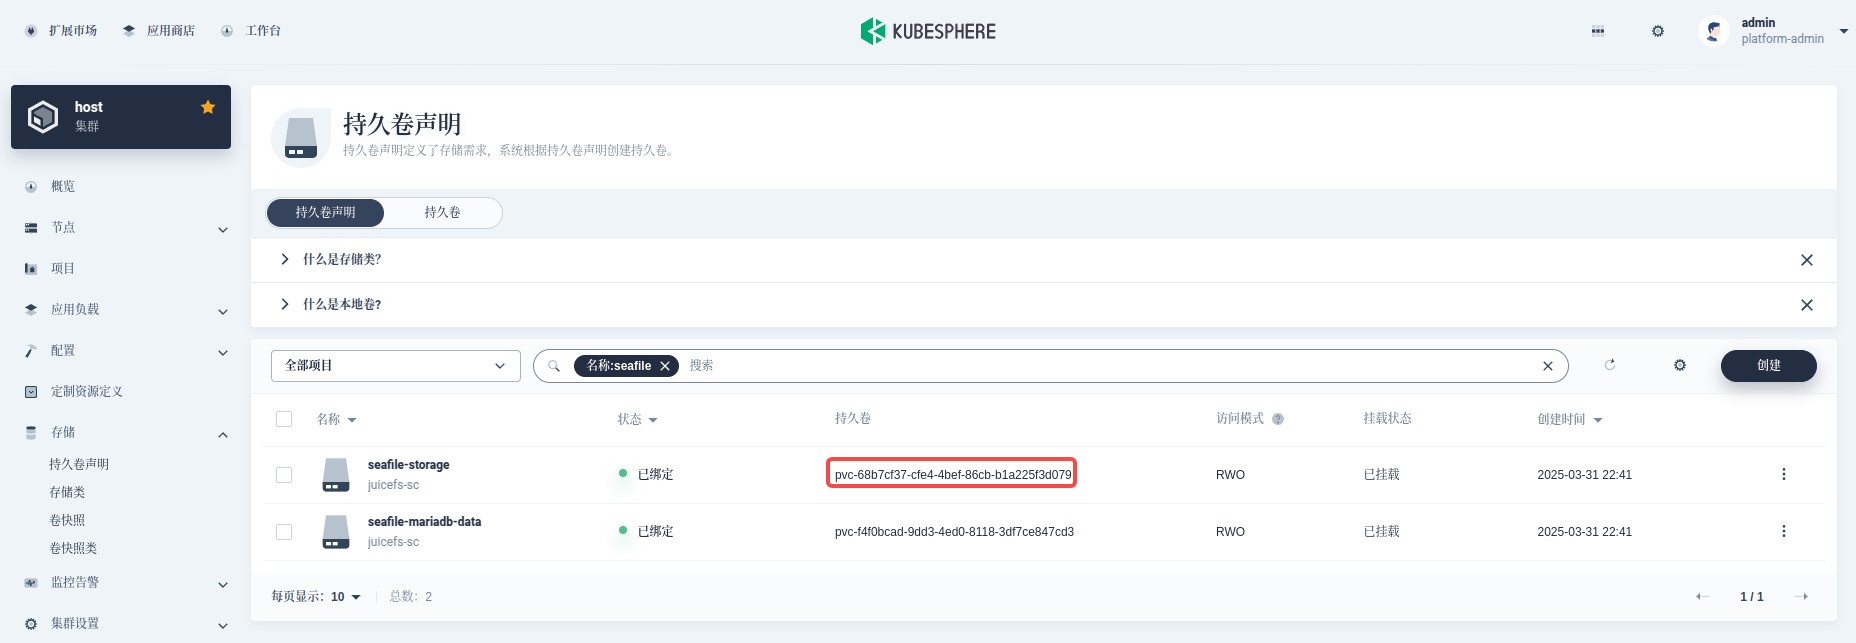The image size is (1856, 643).
Task: Open the 全部项目 project dropdown
Action: (396, 366)
